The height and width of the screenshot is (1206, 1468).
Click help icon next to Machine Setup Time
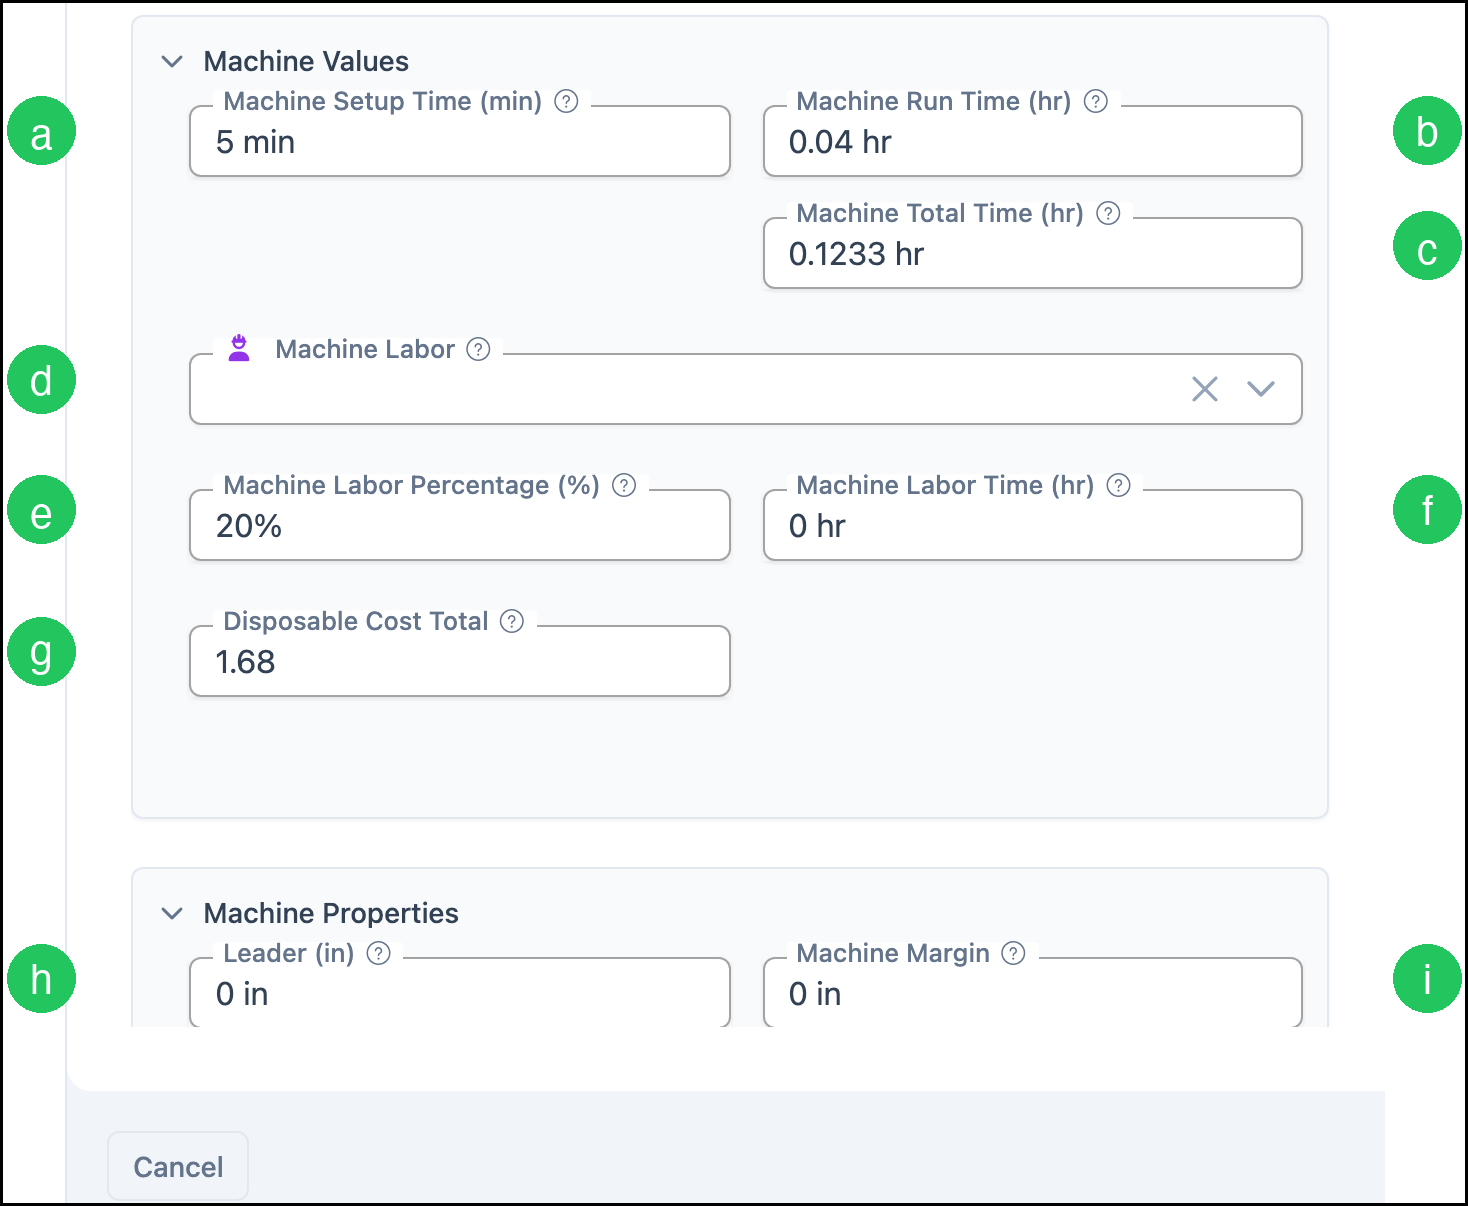point(566,101)
